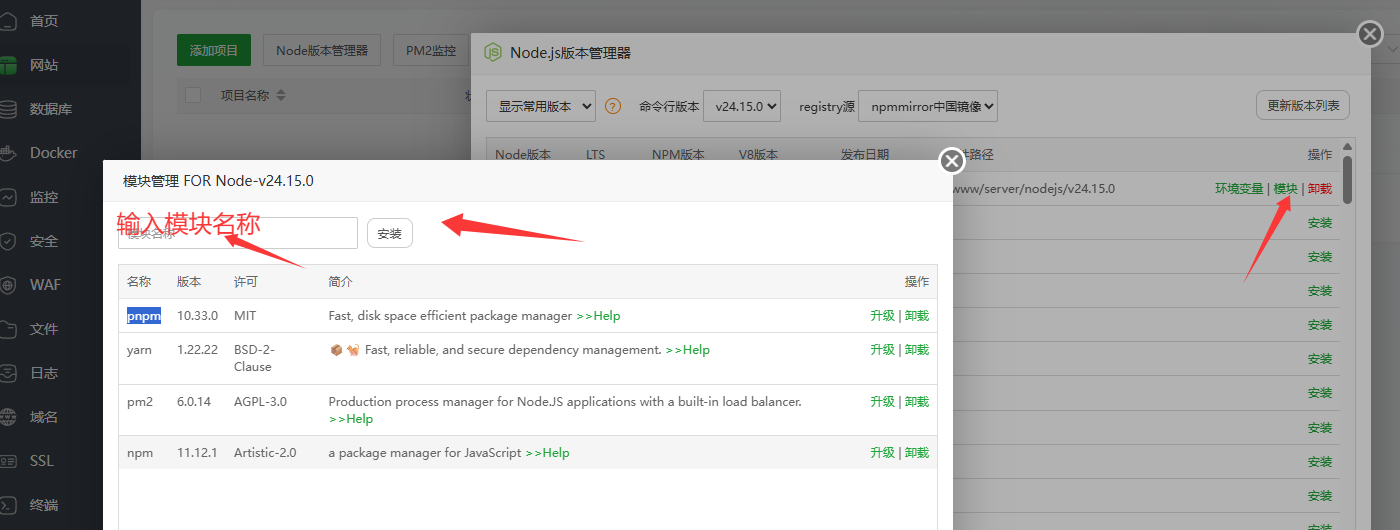Sort by 项目名称 using the sort arrows
The height and width of the screenshot is (530, 1400).
coord(281,96)
